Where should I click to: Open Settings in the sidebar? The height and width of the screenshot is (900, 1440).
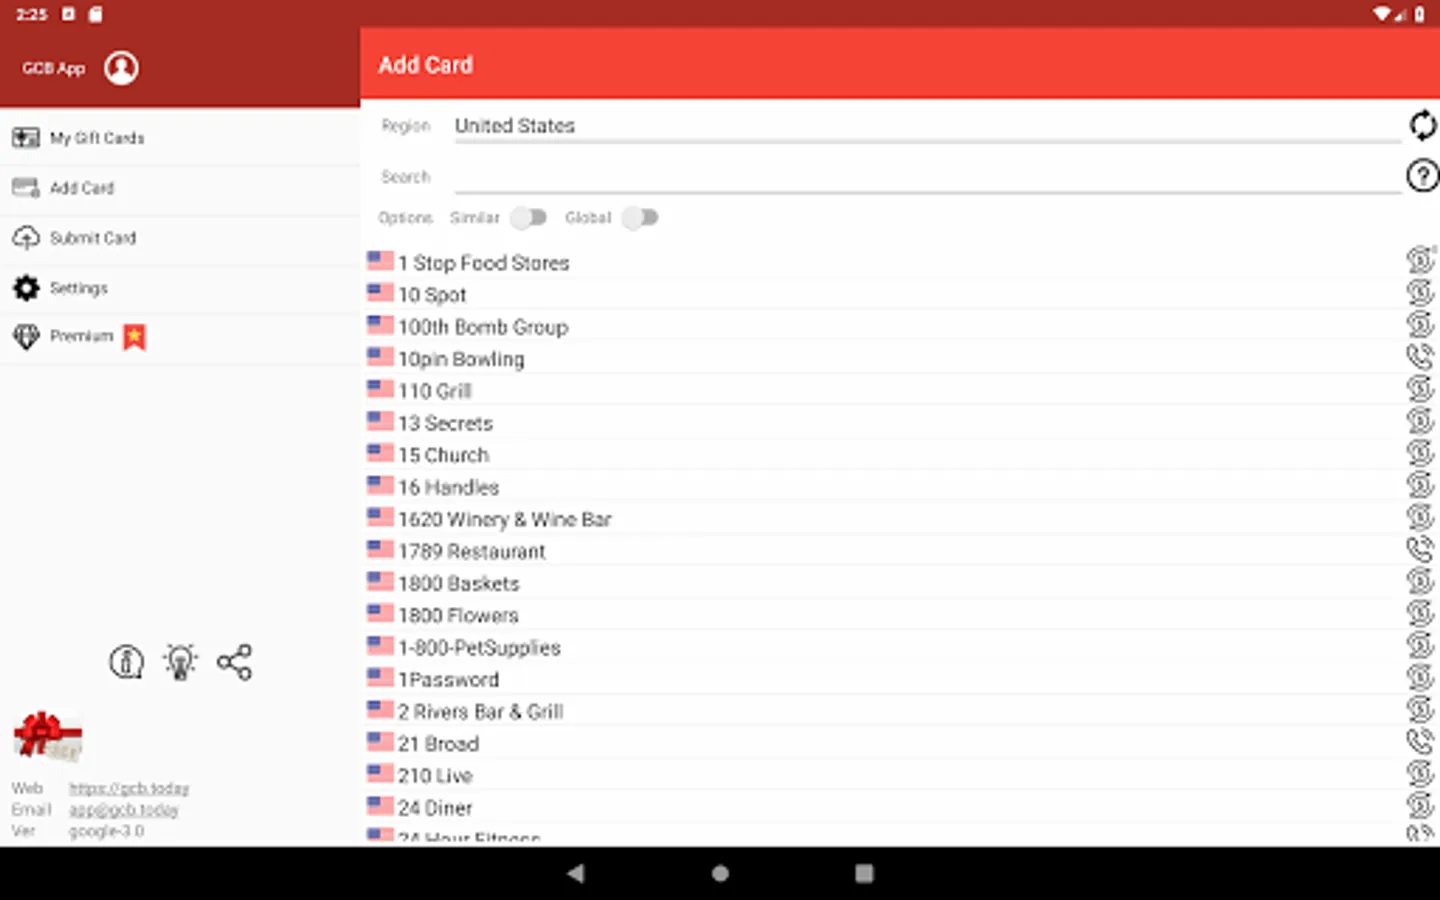(180, 288)
